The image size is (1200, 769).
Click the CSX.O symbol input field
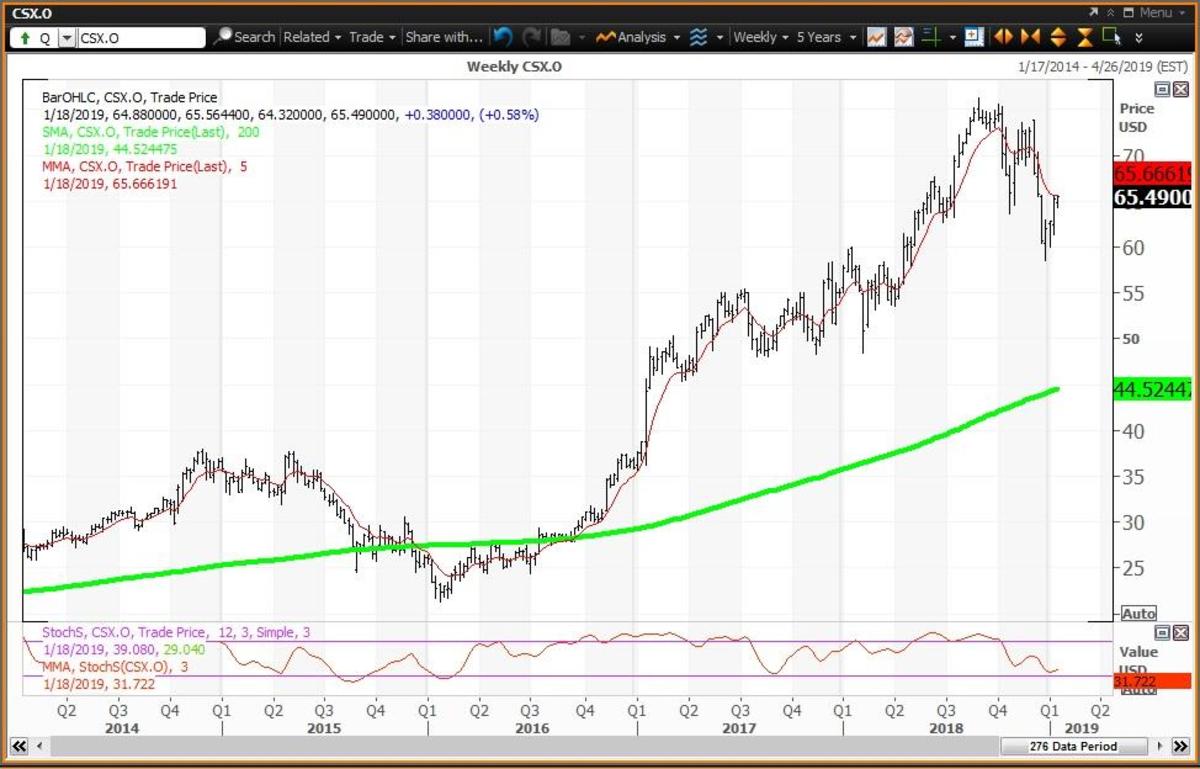[140, 38]
